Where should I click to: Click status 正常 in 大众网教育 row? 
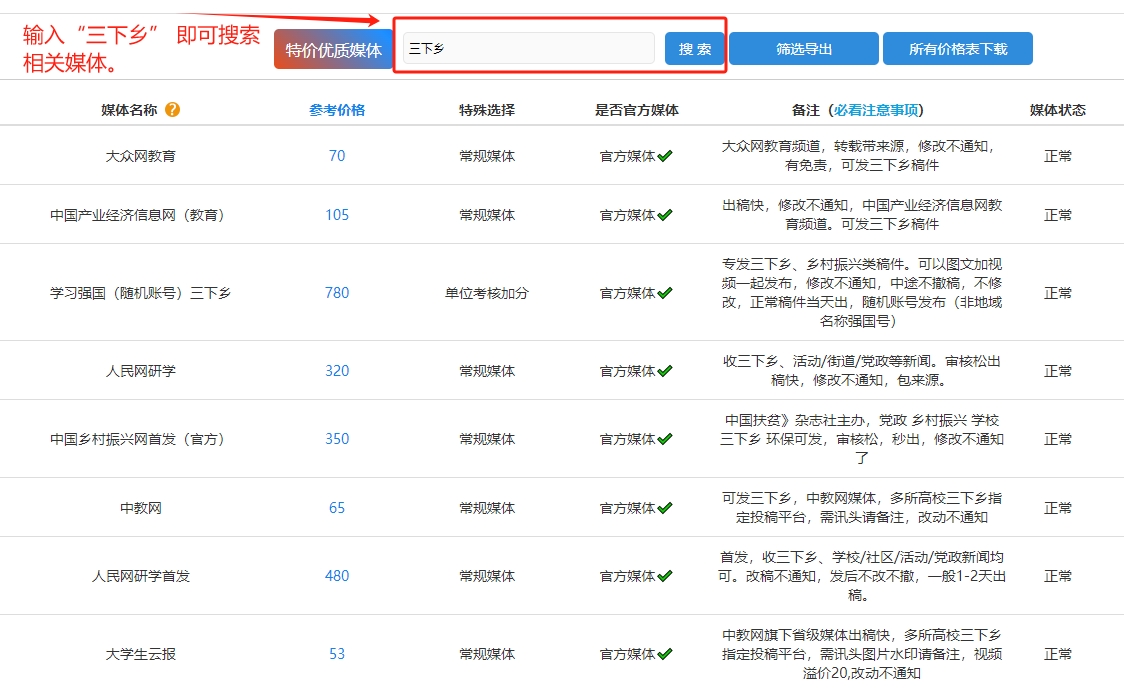1057,156
